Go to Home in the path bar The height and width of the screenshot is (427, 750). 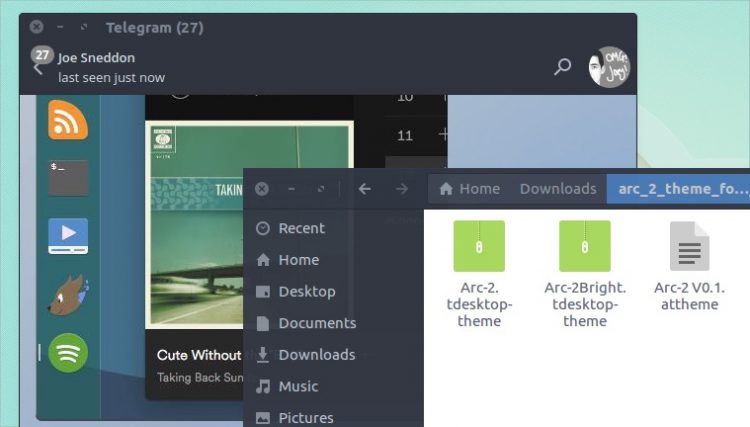click(x=470, y=189)
